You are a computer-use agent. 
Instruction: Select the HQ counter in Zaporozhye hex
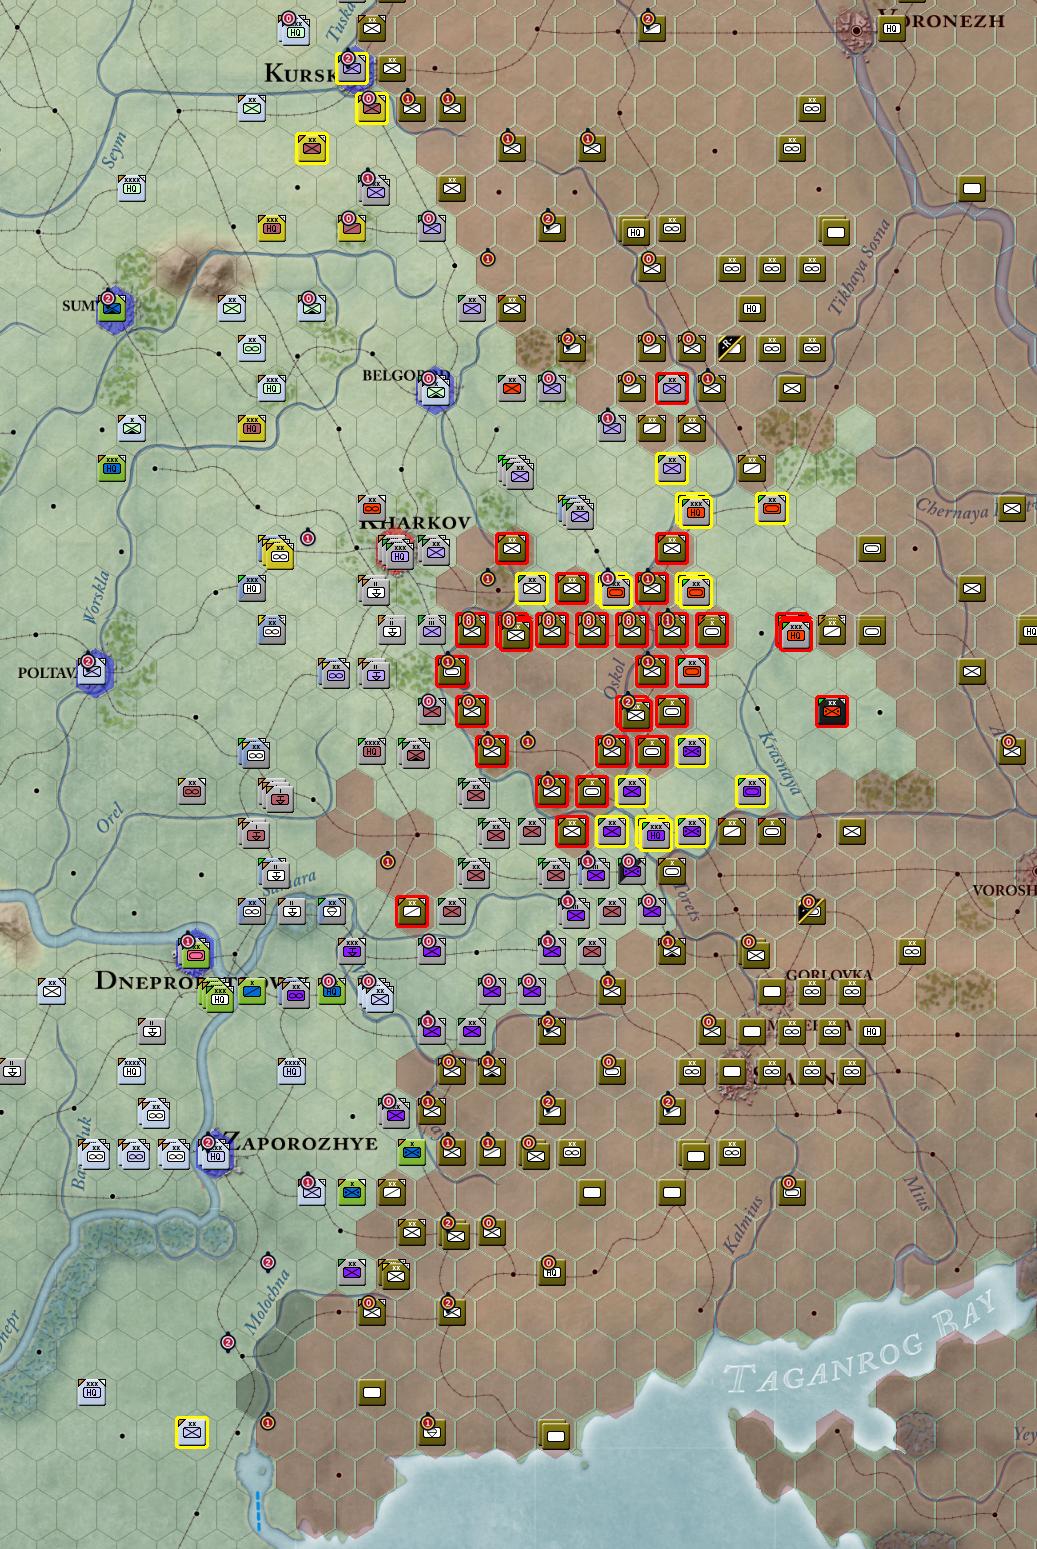214,1154
